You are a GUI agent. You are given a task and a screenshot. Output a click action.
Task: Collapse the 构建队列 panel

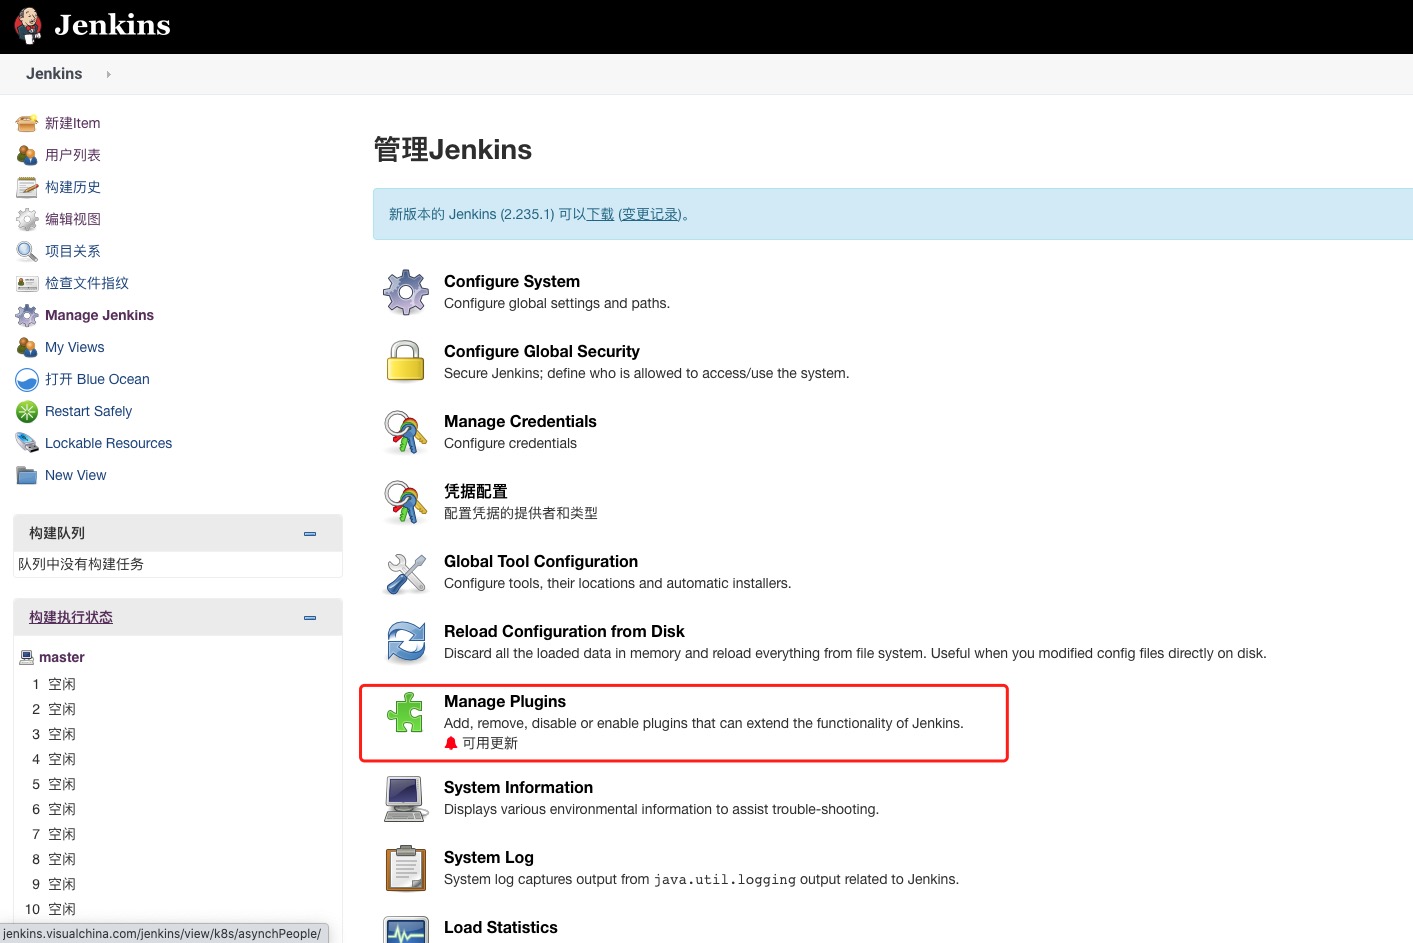pos(310,534)
